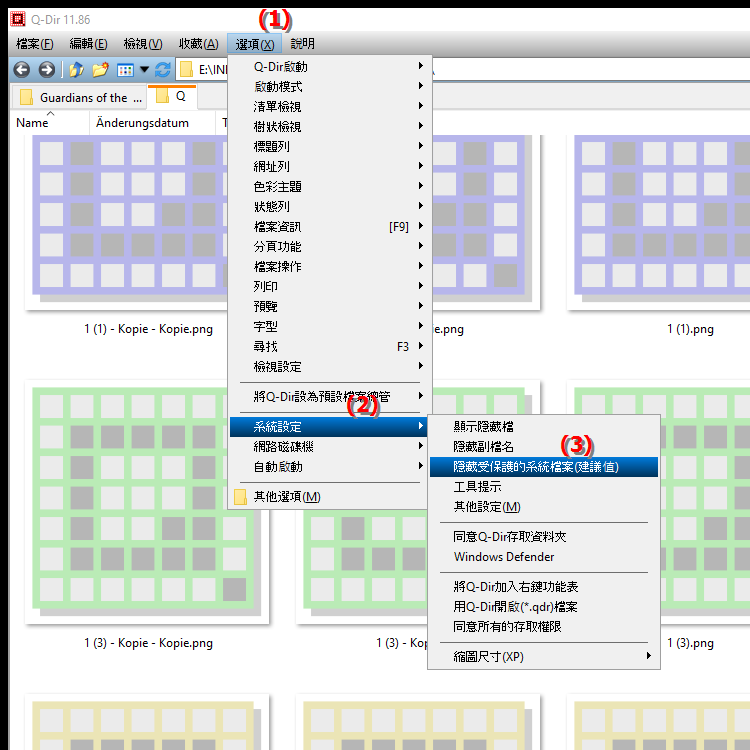
Task: Sort by the Name column header
Action: click(x=49, y=123)
